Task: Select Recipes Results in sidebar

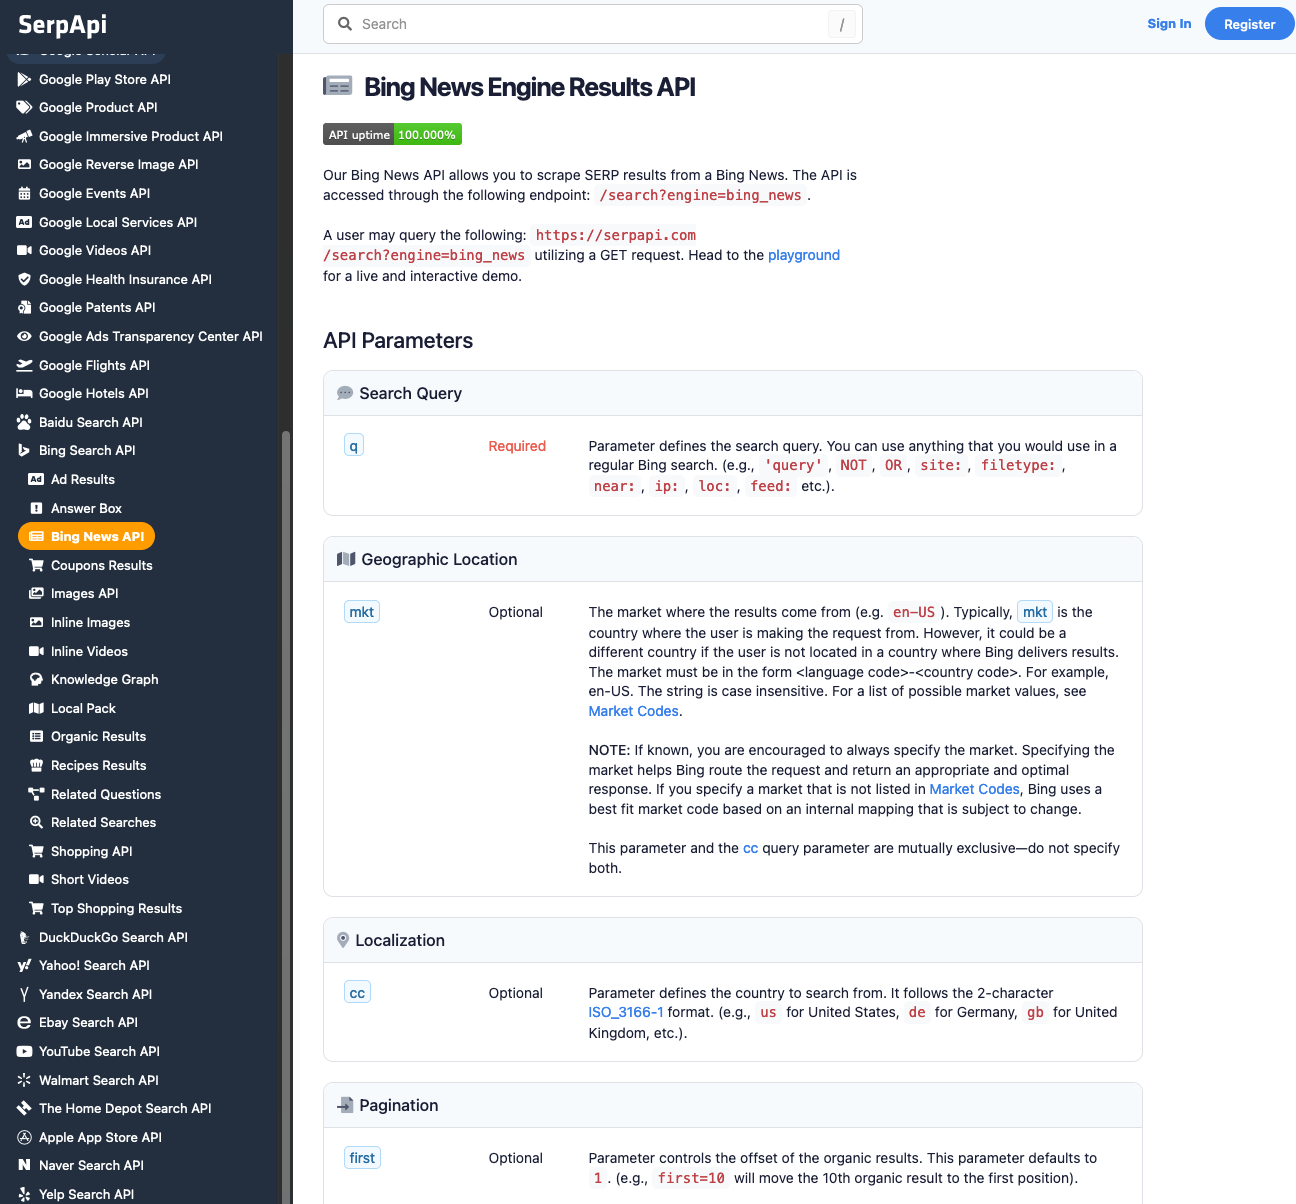Action: [x=99, y=765]
